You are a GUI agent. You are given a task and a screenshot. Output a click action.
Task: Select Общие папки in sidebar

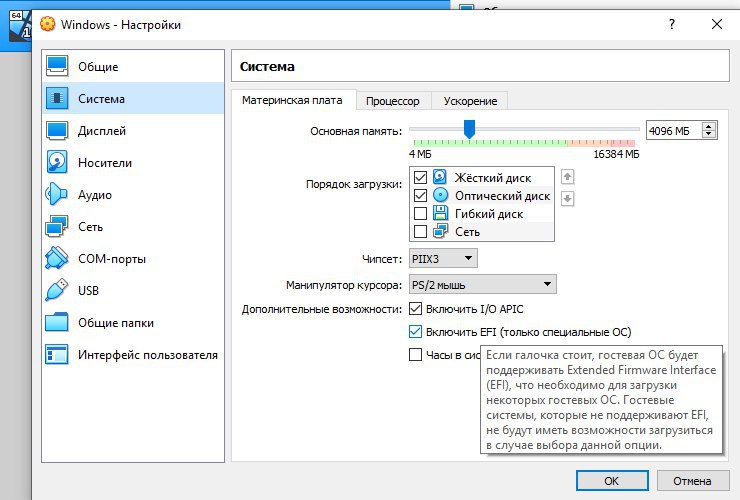pyautogui.click(x=133, y=322)
